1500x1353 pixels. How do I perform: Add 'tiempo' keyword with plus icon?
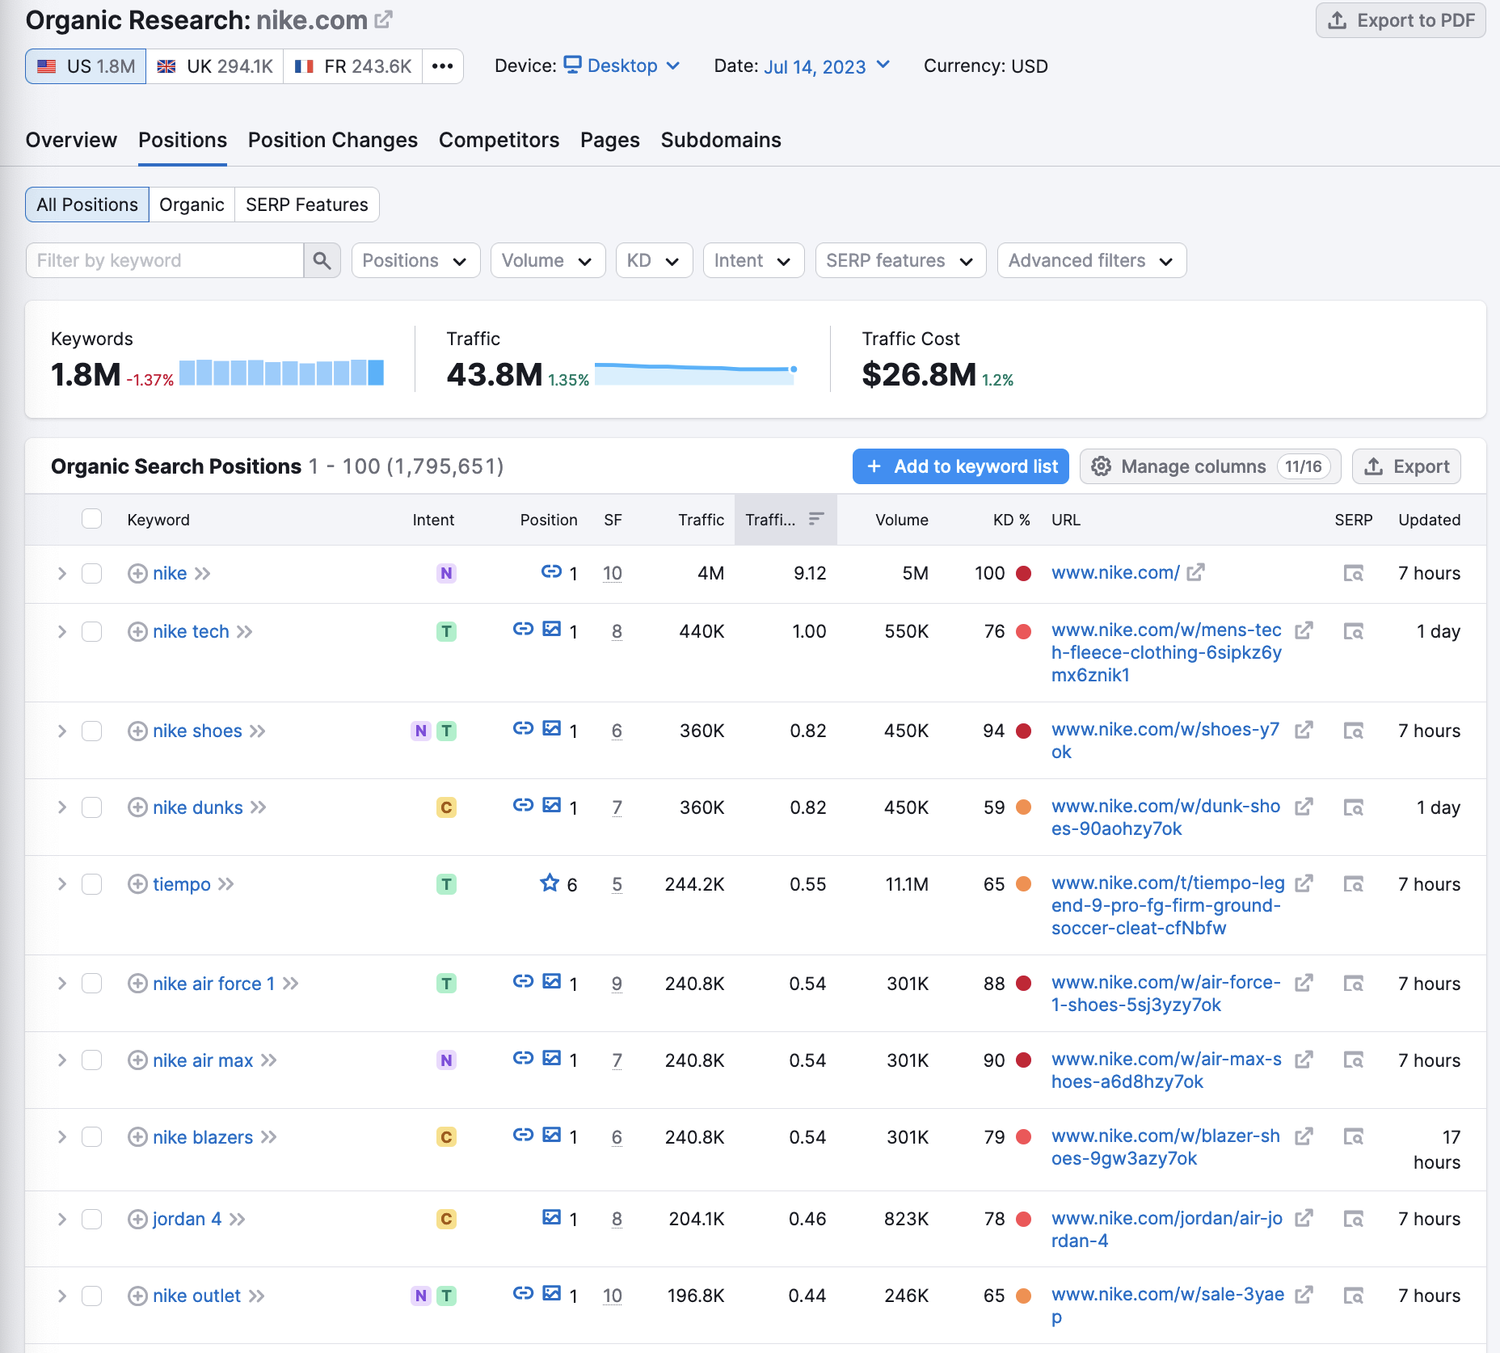(138, 884)
